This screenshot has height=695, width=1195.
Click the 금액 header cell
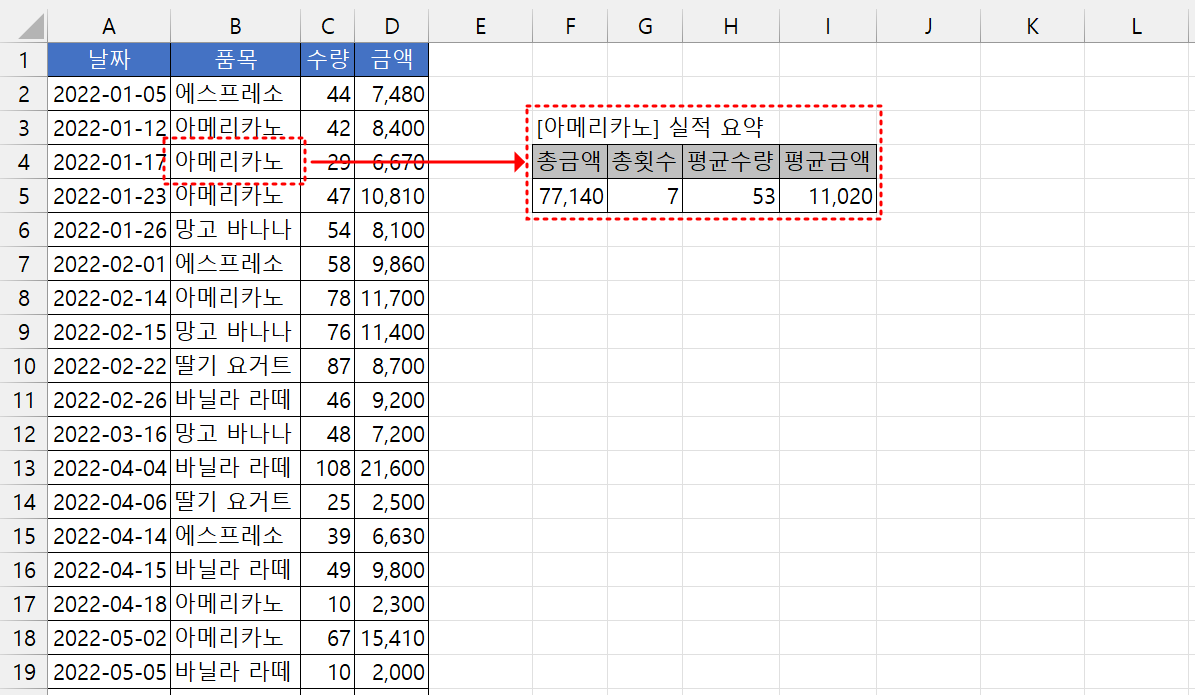(x=392, y=59)
